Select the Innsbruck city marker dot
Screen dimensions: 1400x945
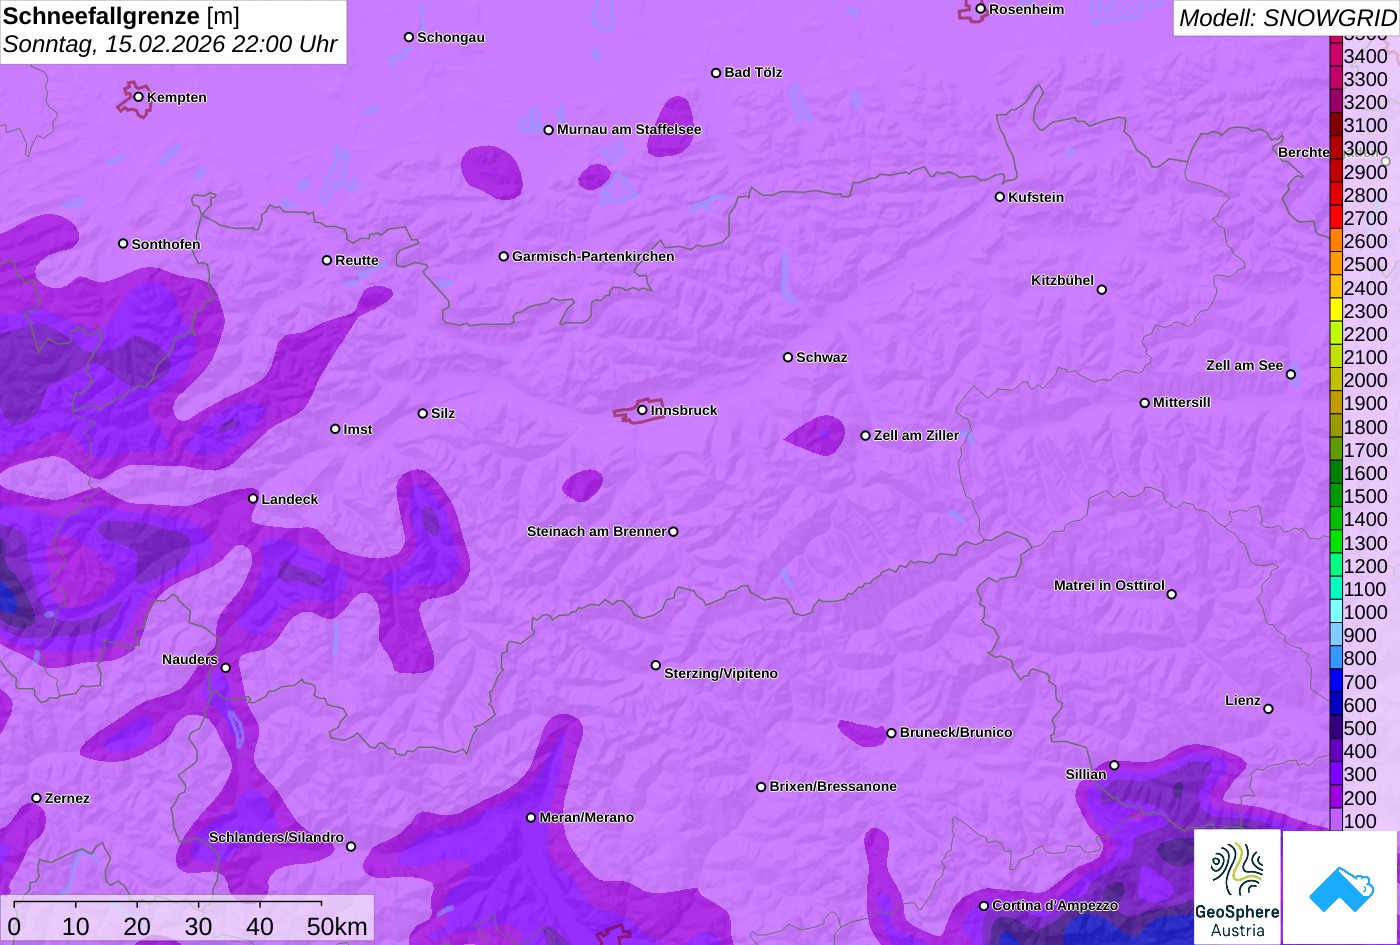(642, 409)
